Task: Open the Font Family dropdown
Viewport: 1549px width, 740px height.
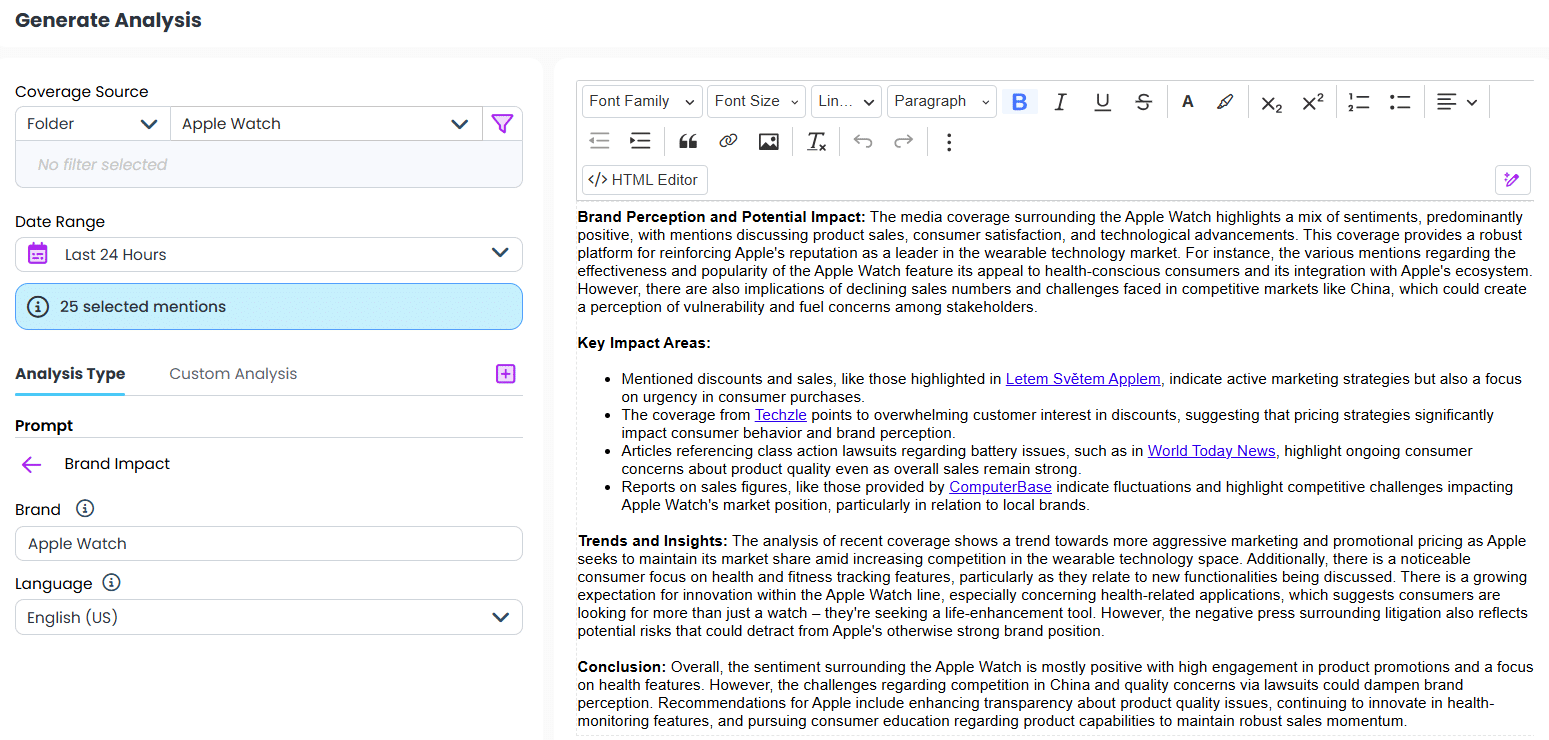Action: 642,102
